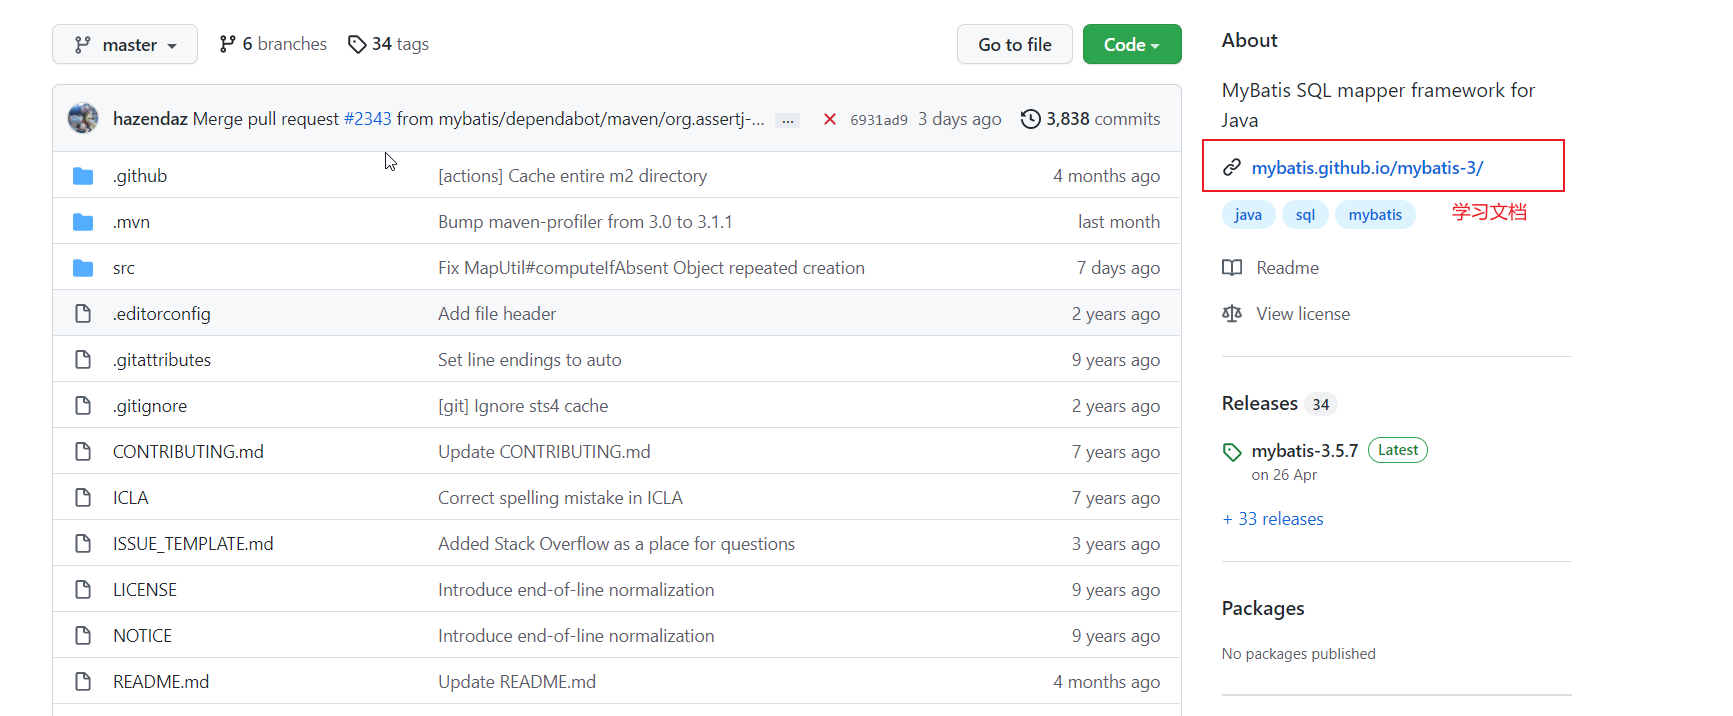Click the red failed status X icon
Screen dimensions: 1733x716
click(830, 119)
